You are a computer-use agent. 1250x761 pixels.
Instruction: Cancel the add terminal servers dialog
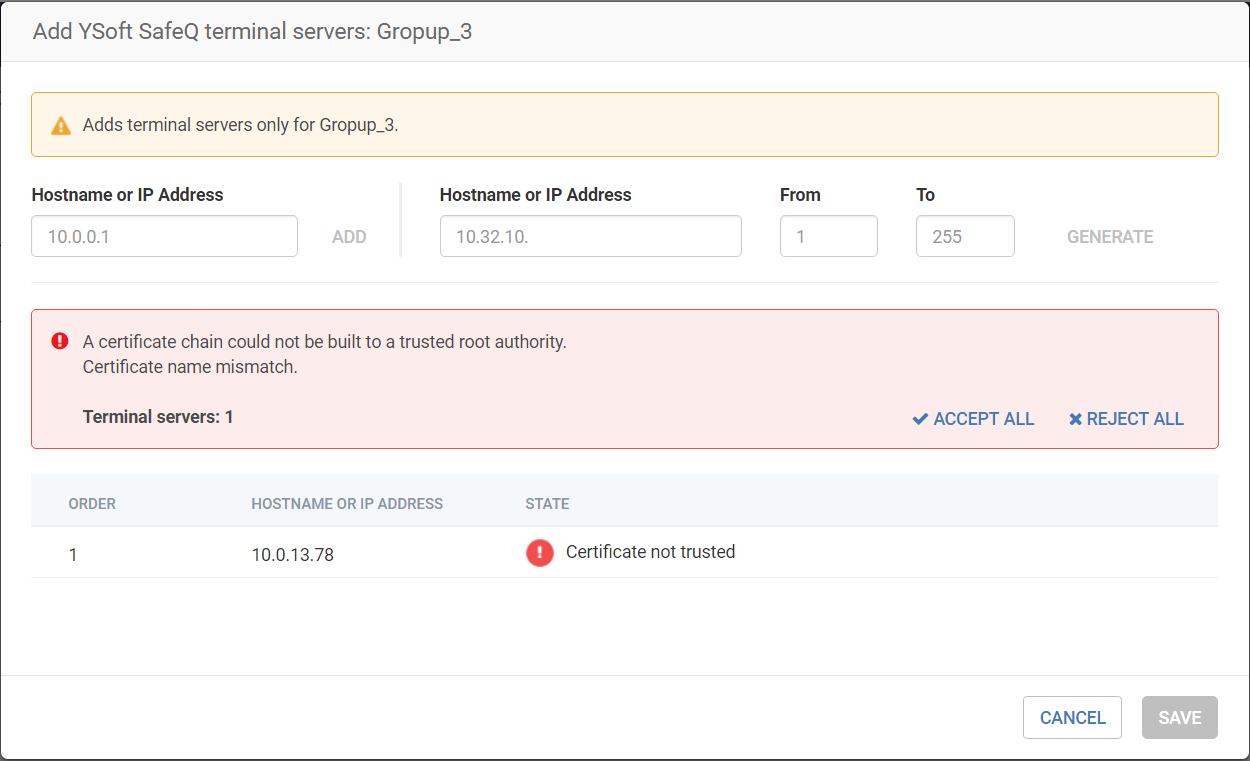tap(1072, 717)
